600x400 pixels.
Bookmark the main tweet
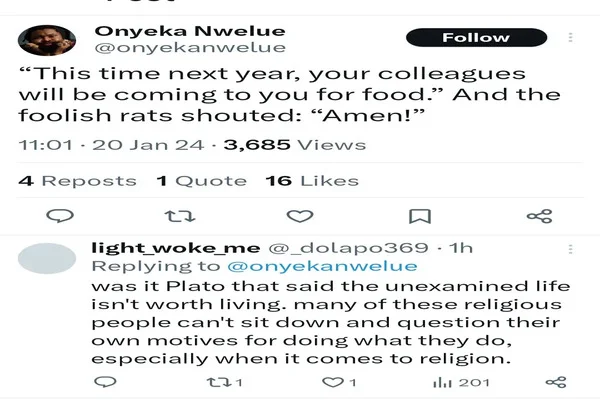[420, 216]
